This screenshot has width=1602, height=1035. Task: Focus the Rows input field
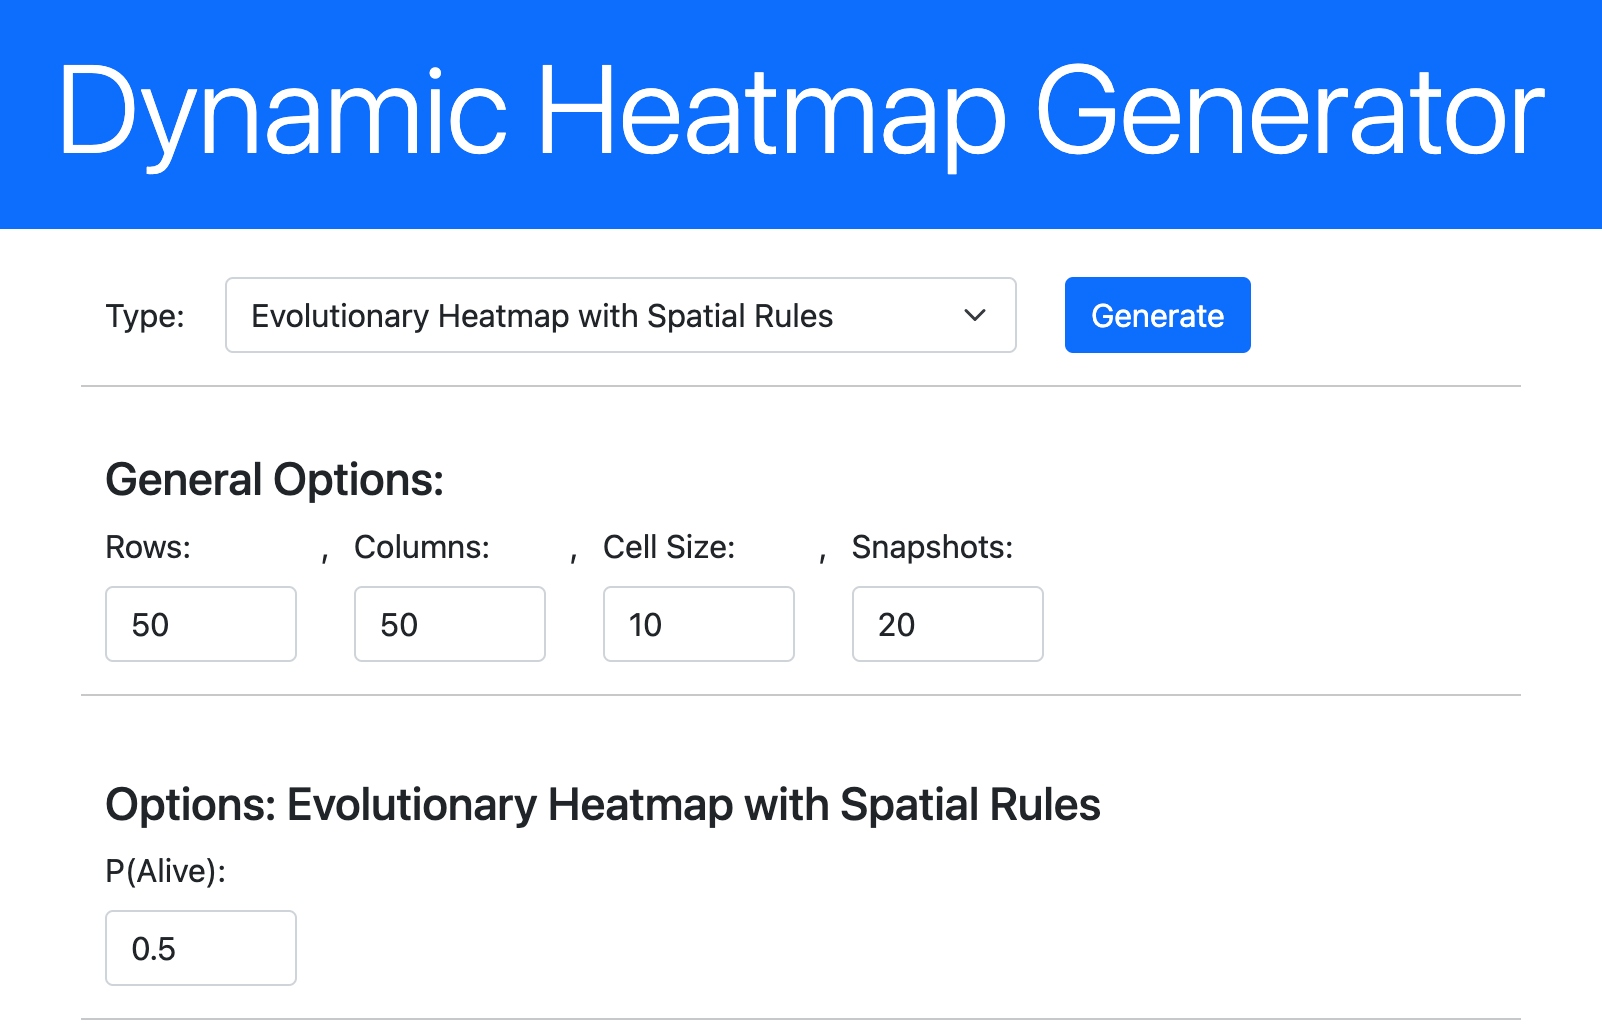coord(201,624)
